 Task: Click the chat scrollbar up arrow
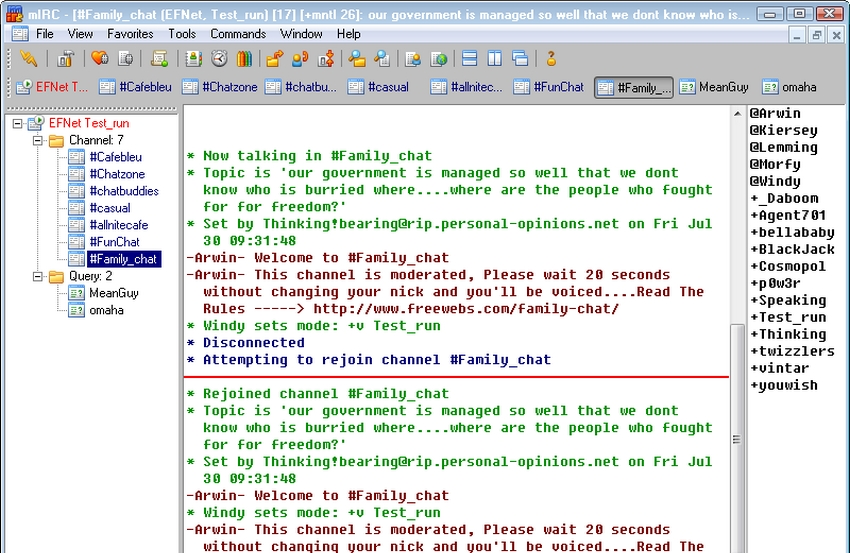pyautogui.click(x=737, y=113)
